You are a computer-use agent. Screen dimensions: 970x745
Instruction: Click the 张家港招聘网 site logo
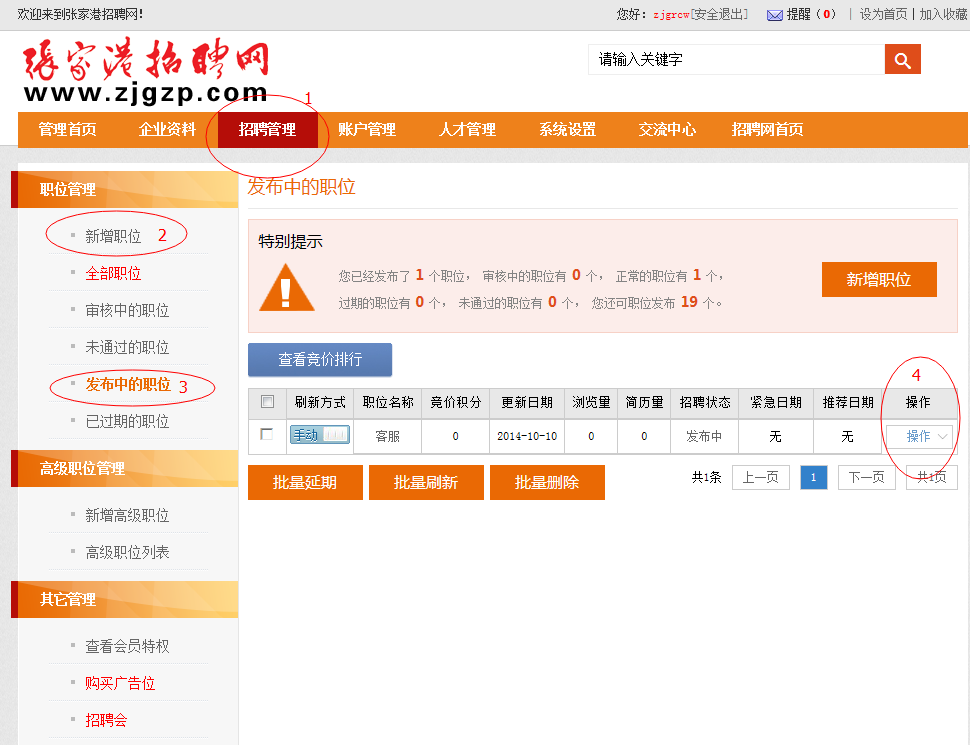tap(146, 70)
